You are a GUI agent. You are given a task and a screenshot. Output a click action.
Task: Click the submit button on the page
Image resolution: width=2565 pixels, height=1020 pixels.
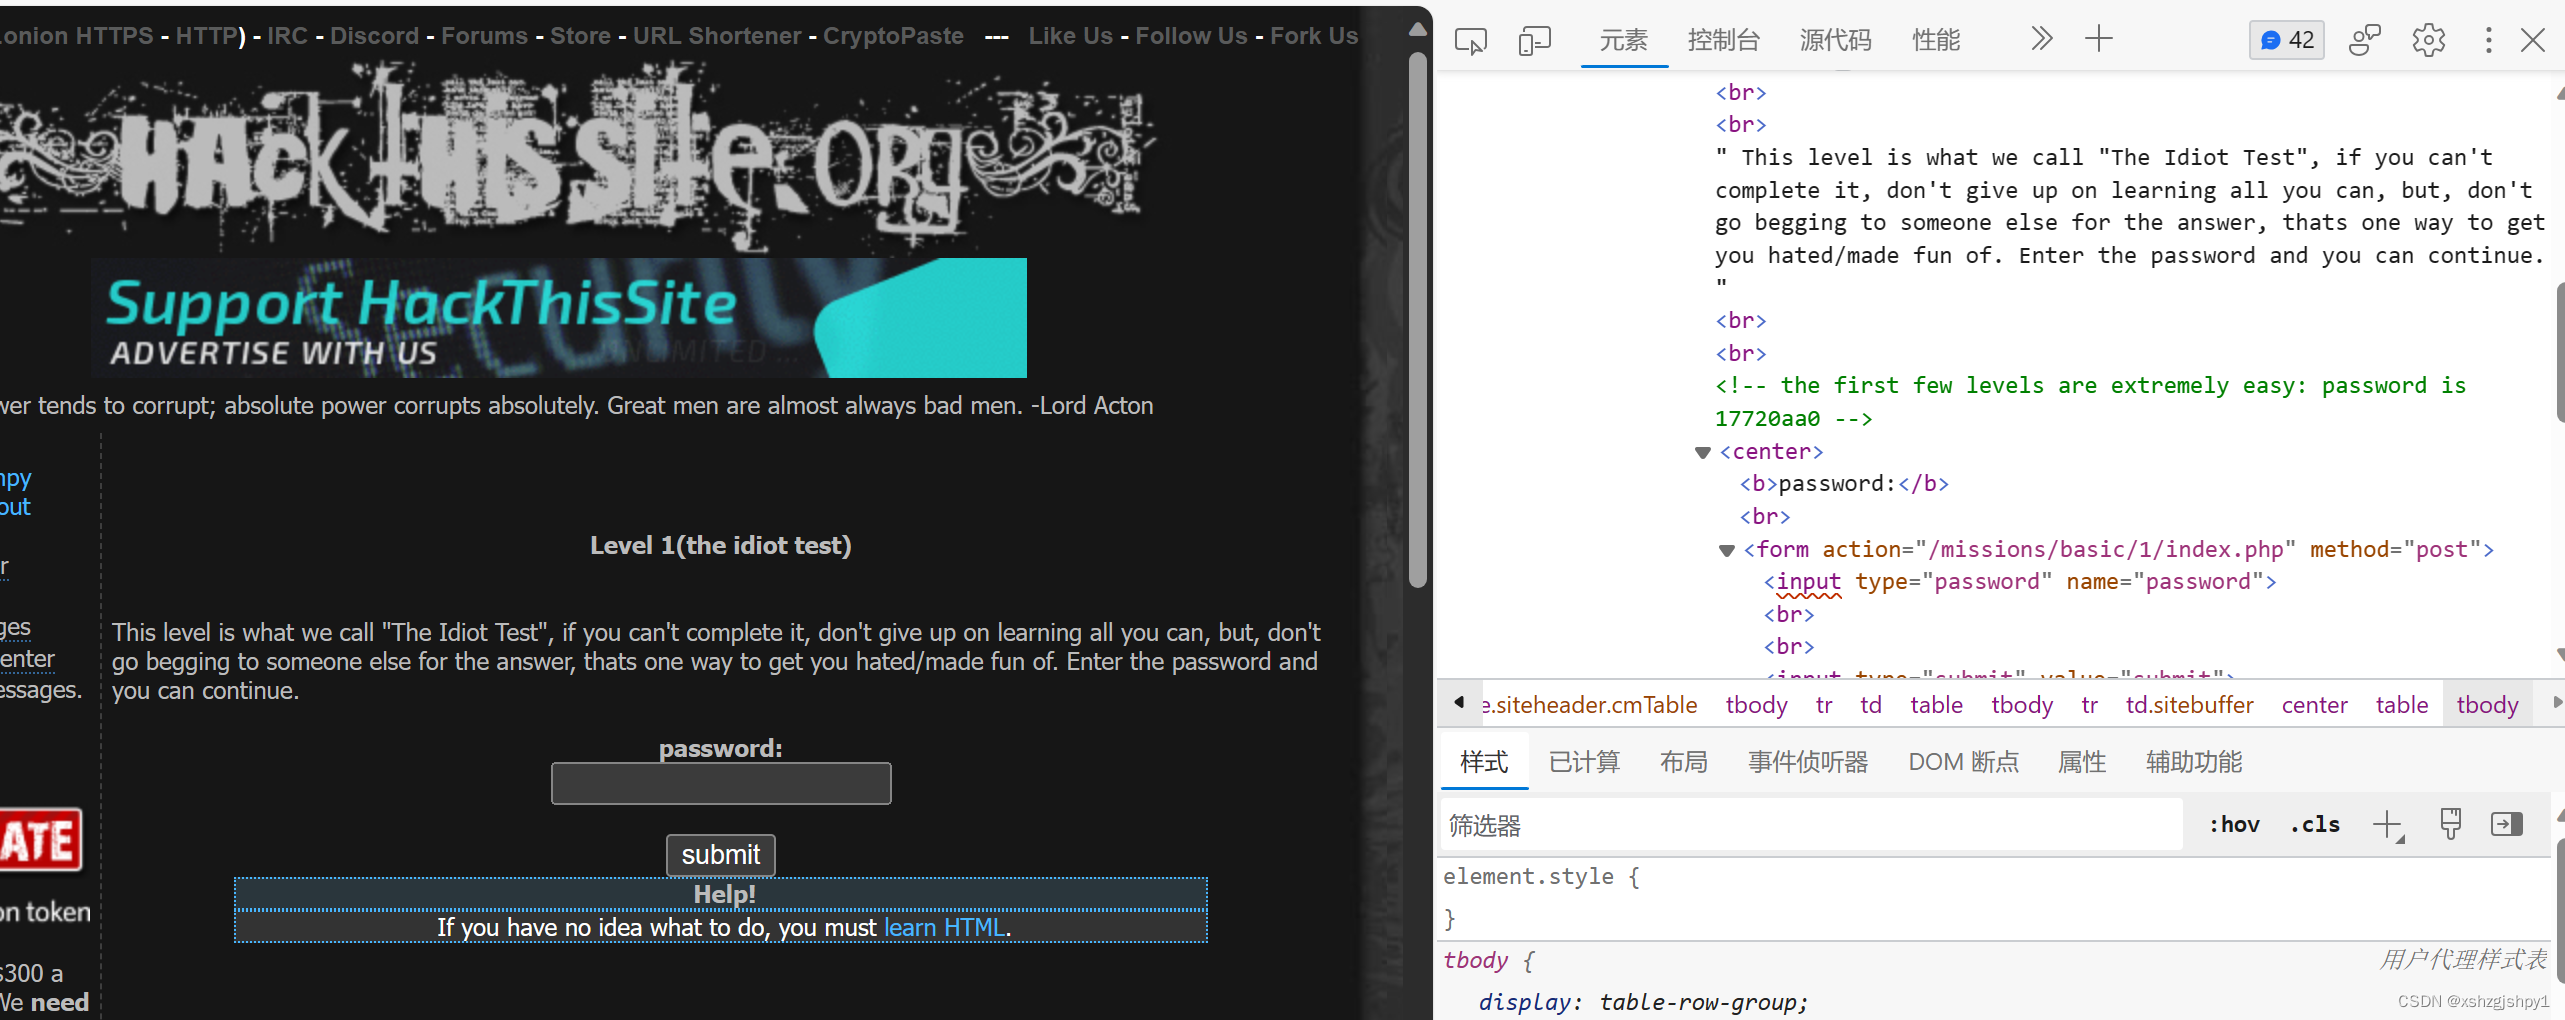pyautogui.click(x=720, y=855)
